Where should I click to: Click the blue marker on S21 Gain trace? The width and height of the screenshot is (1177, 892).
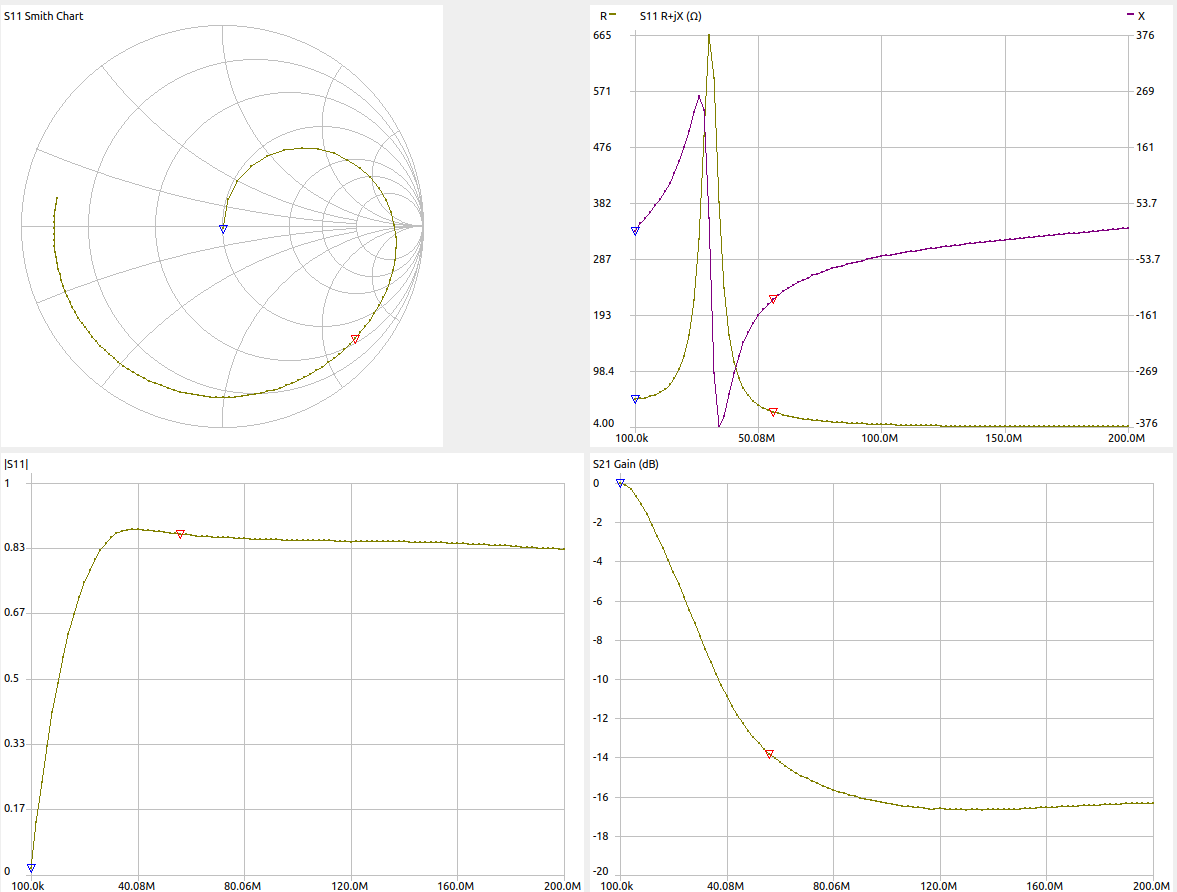[x=620, y=483]
